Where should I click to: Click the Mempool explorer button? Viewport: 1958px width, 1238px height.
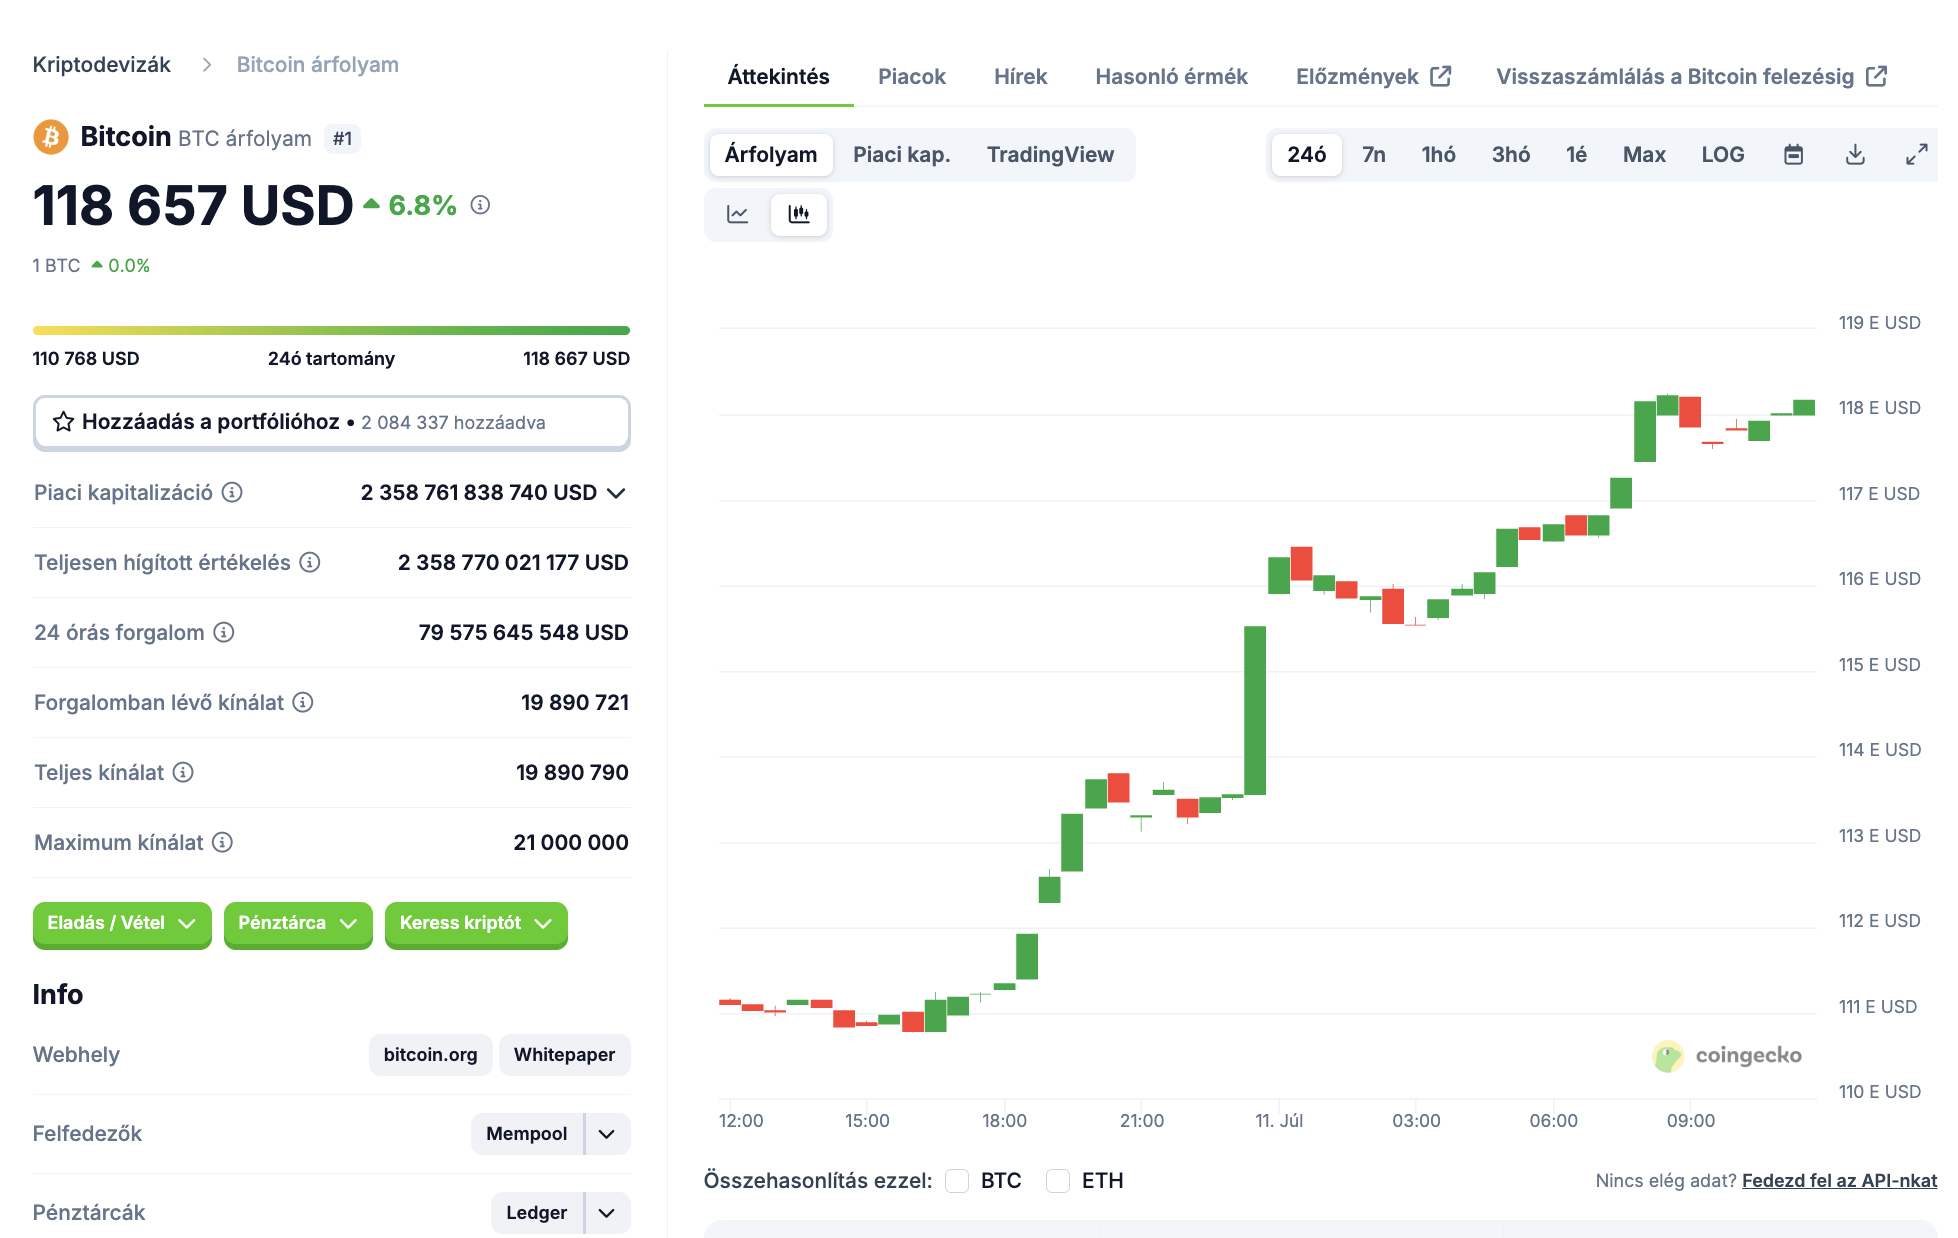tap(527, 1134)
